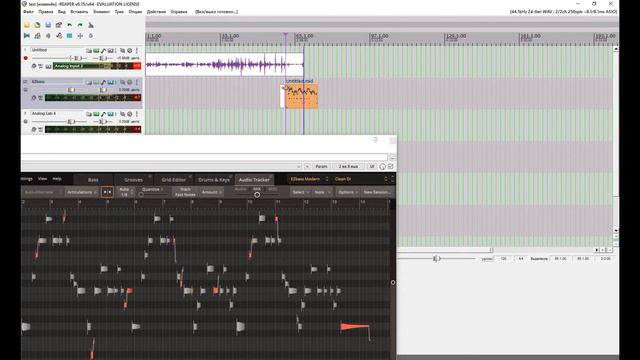This screenshot has width=640, height=360.
Task: Toggle the snap icon in toolbar
Action: click(x=80, y=36)
